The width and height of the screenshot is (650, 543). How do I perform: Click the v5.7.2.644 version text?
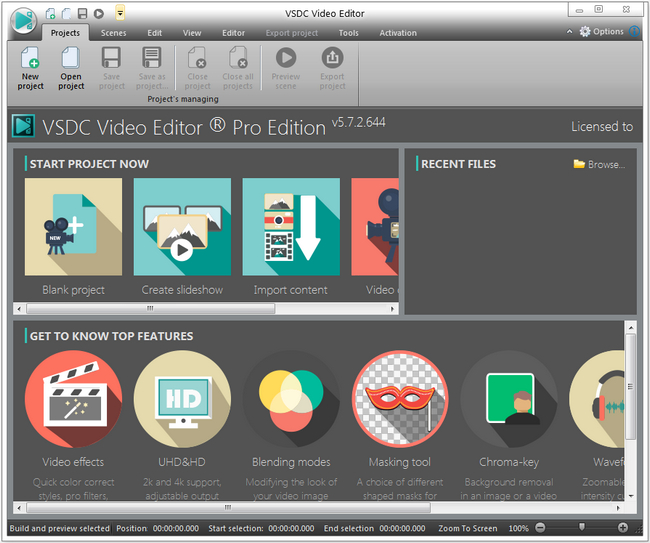click(x=358, y=122)
